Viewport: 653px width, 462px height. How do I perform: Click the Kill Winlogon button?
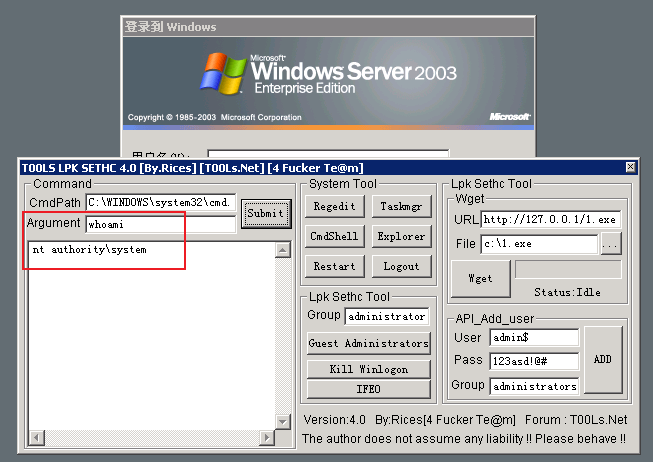(369, 369)
